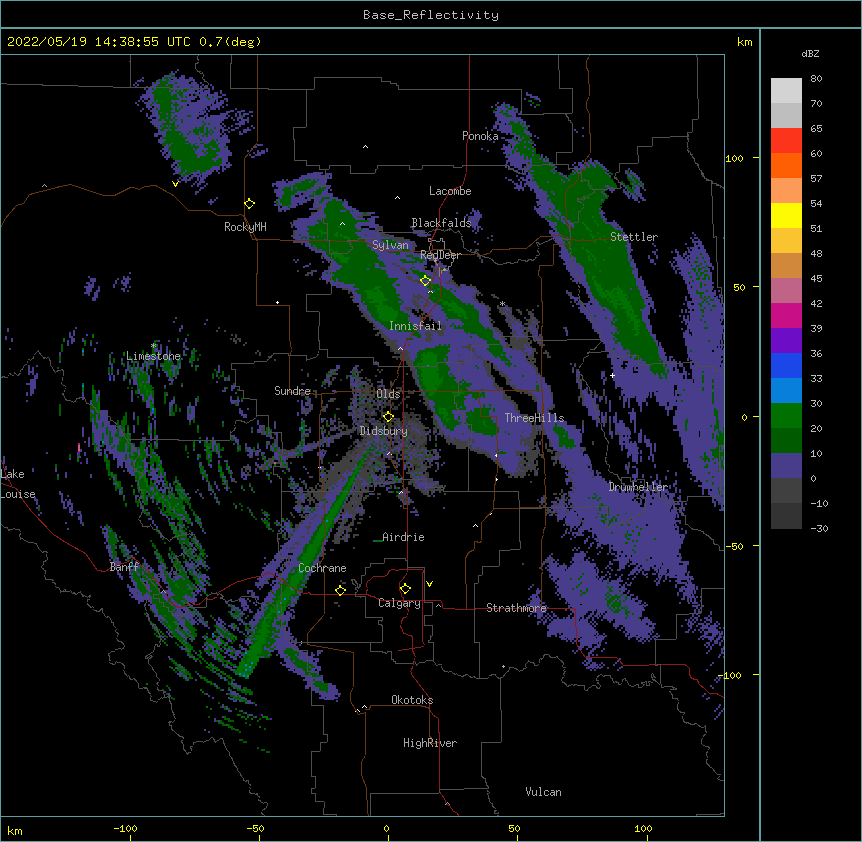Click the Banff city label
862x842 pixels.
(x=125, y=567)
